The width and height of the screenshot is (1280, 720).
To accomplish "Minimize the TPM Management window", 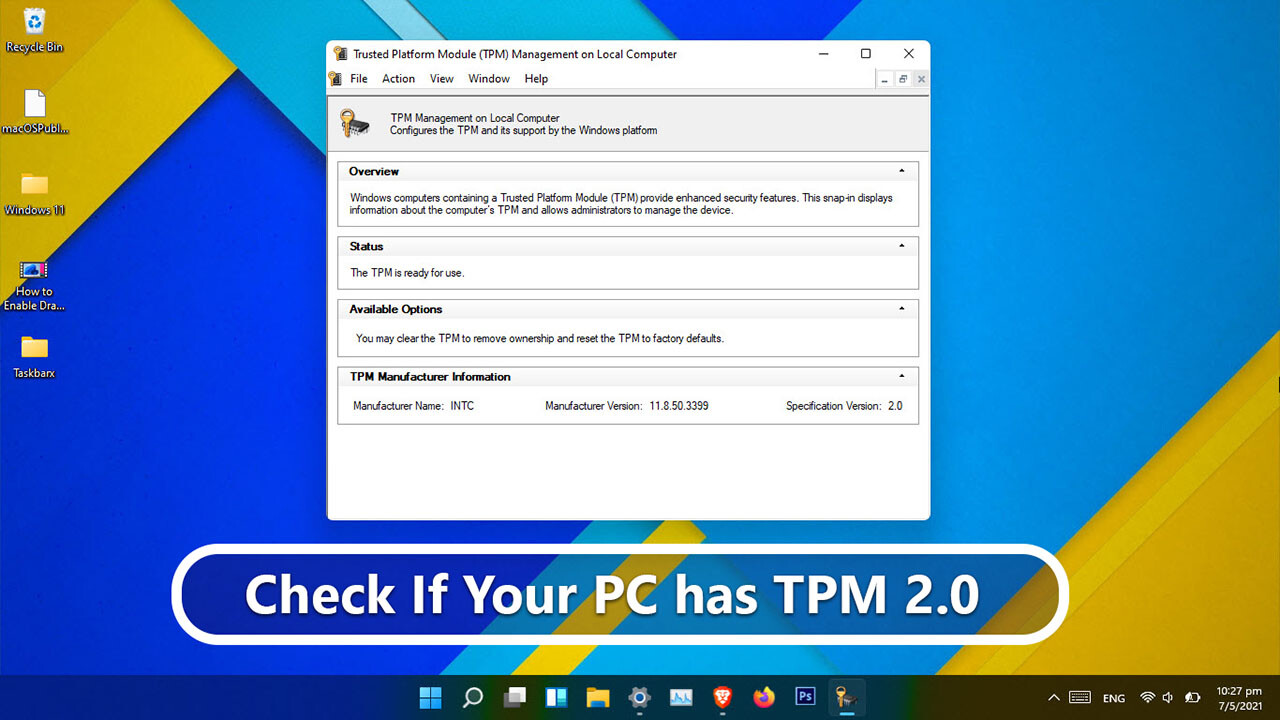I will (823, 54).
